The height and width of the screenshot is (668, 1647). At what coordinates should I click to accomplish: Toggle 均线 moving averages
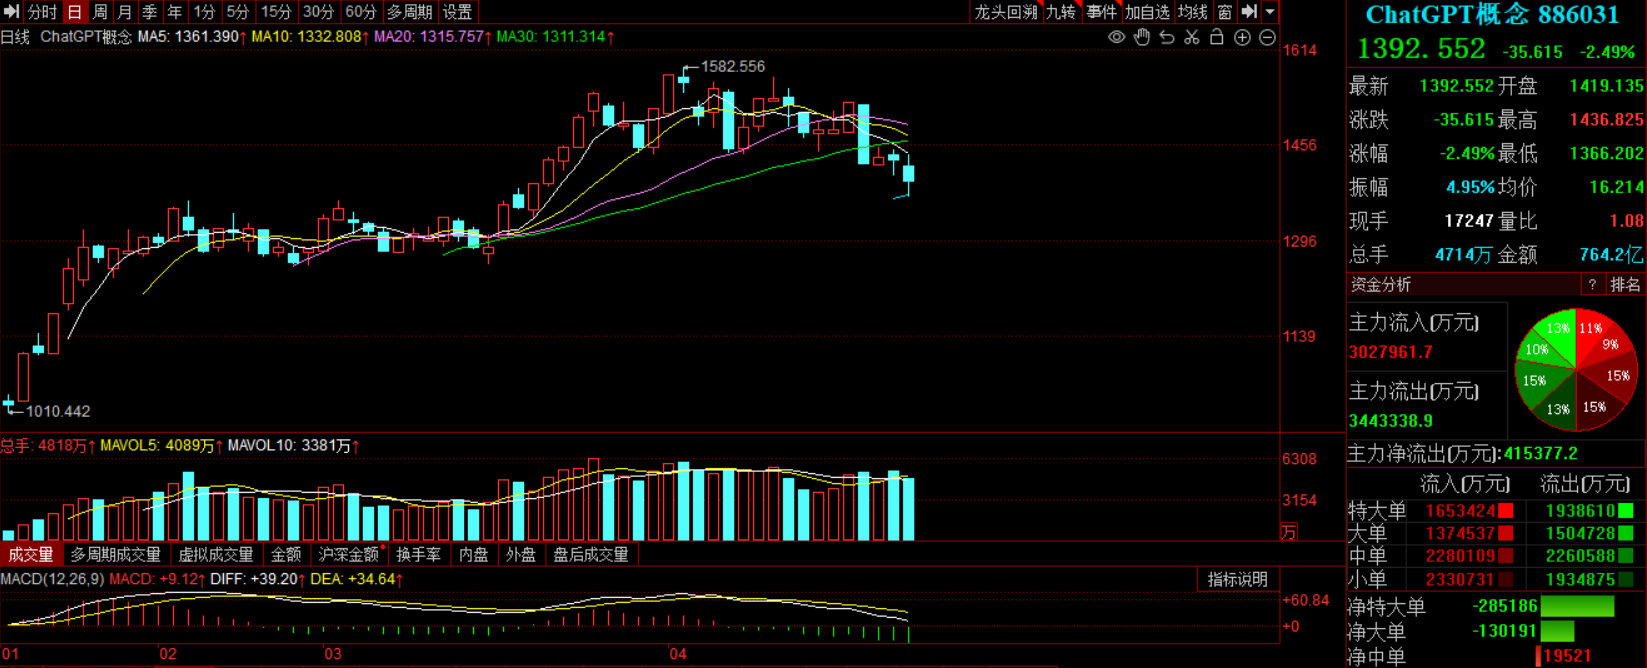coord(1193,12)
